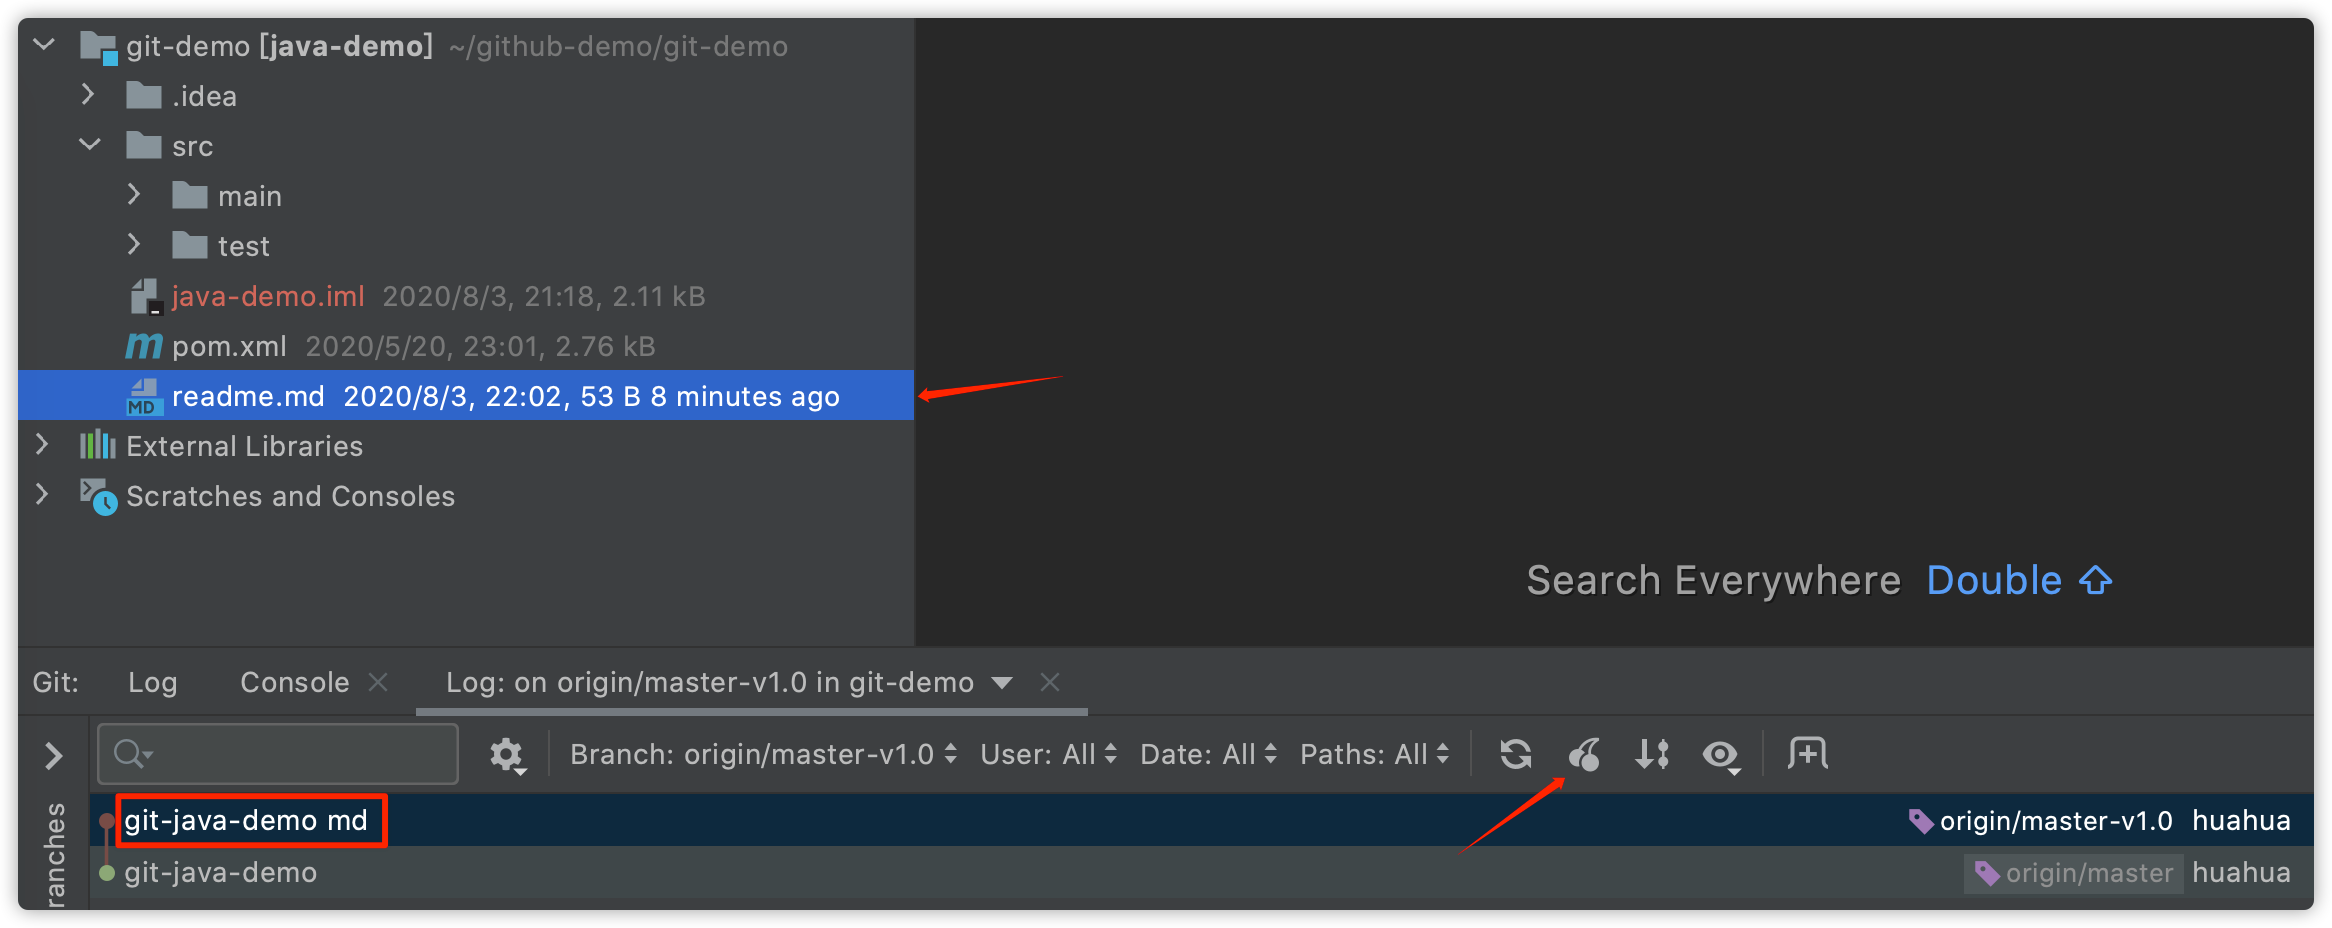This screenshot has height=928, width=2332.
Task: Click green commit node of git-java-demo
Action: (x=107, y=873)
